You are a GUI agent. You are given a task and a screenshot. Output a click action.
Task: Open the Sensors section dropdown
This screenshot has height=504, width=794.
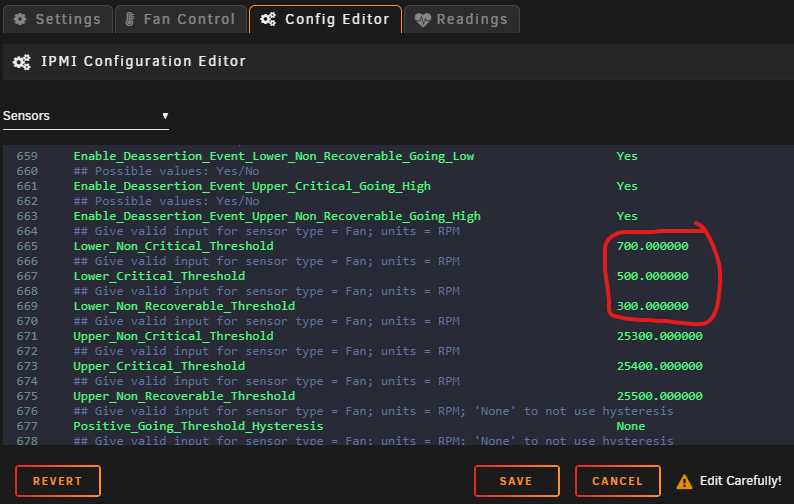click(86, 116)
